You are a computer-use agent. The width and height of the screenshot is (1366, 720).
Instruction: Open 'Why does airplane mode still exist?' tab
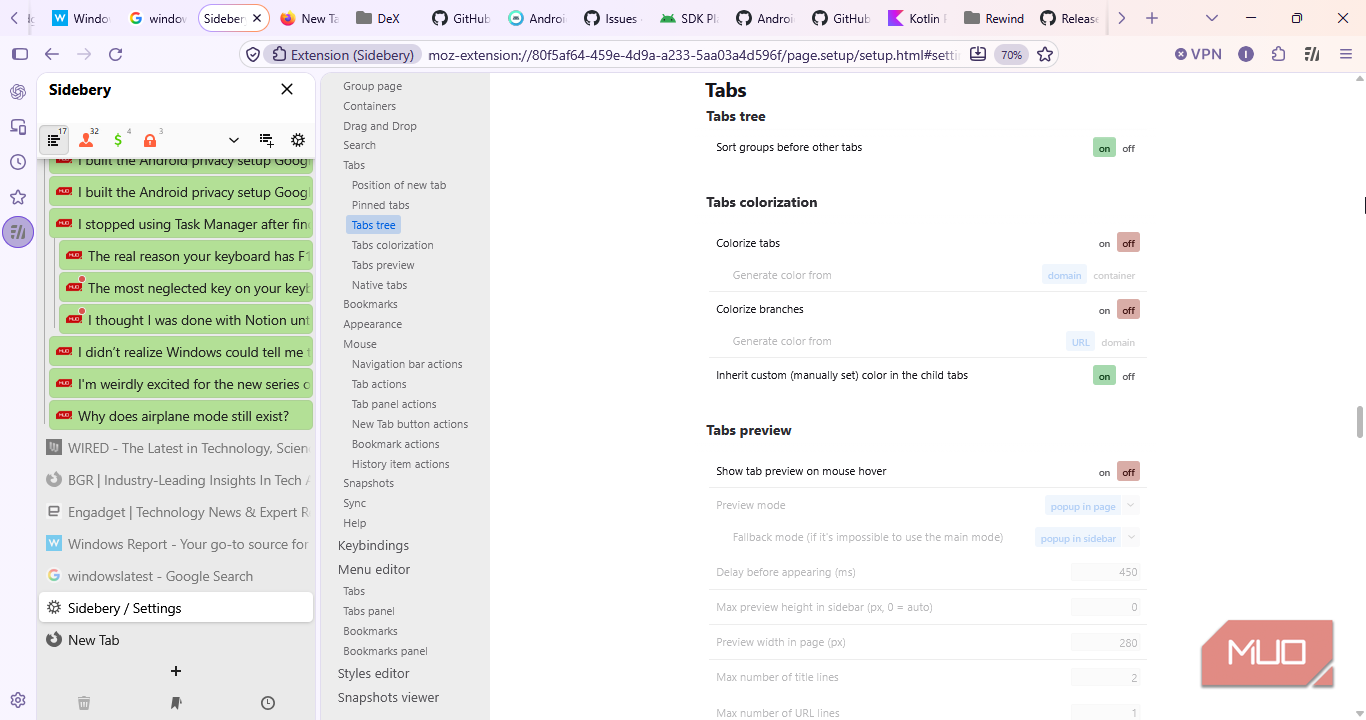click(181, 416)
